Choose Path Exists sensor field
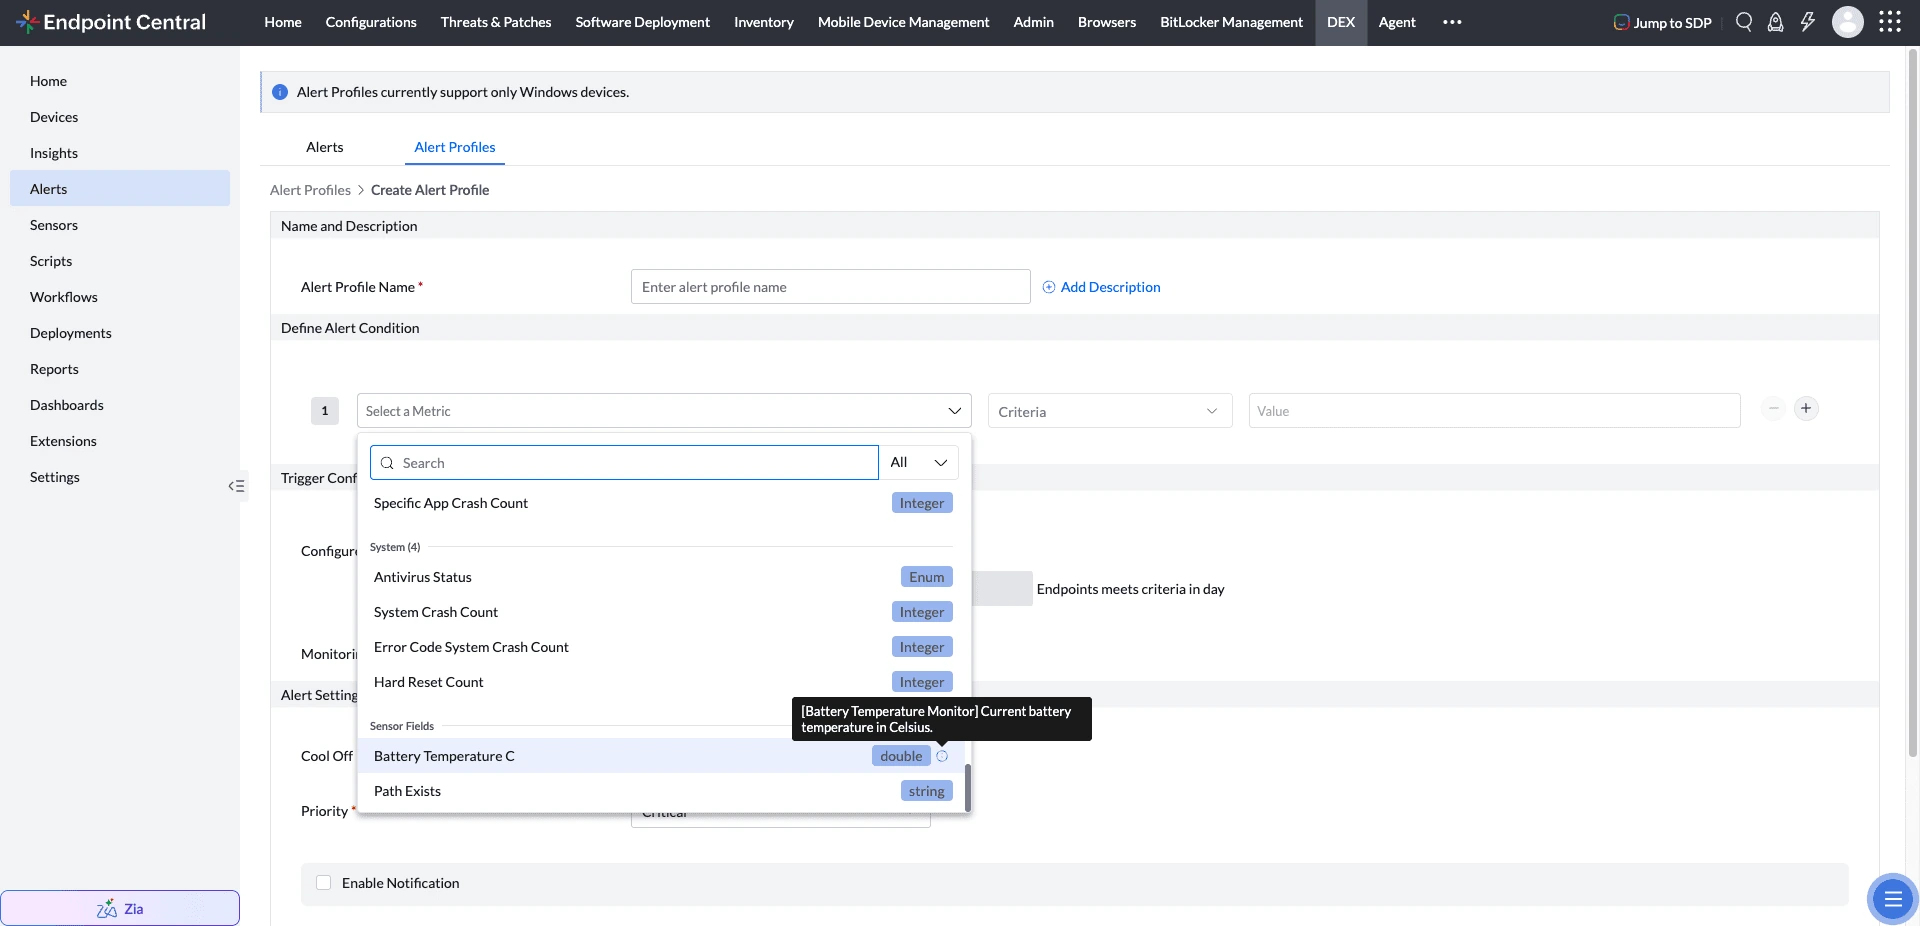 point(662,791)
